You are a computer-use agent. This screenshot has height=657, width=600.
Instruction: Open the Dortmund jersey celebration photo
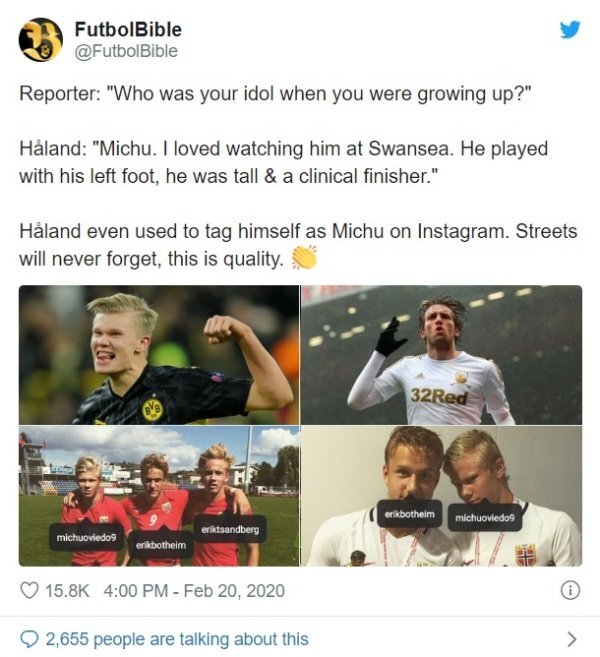tap(159, 355)
